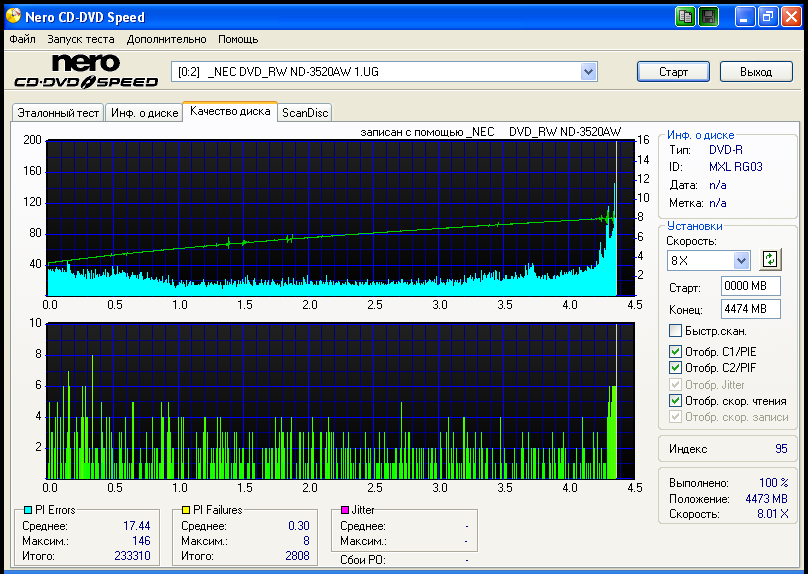Click the Nero CD-DVD Speed logo
This screenshot has height=574, width=808.
85,72
